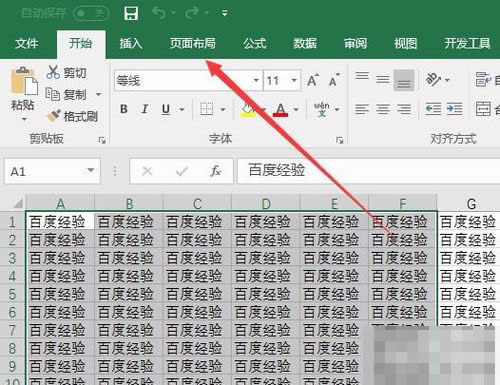The height and width of the screenshot is (385, 500).
Task: Open the 页面布局 ribbon tab
Action: pyautogui.click(x=193, y=43)
